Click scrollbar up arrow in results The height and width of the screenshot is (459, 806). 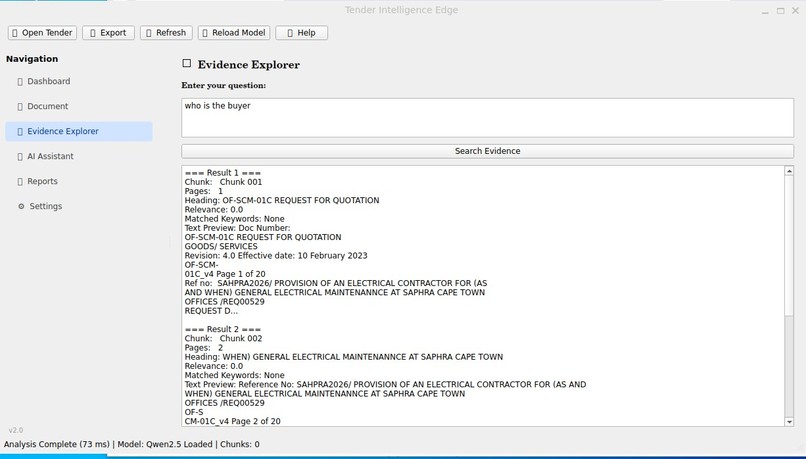click(x=789, y=171)
